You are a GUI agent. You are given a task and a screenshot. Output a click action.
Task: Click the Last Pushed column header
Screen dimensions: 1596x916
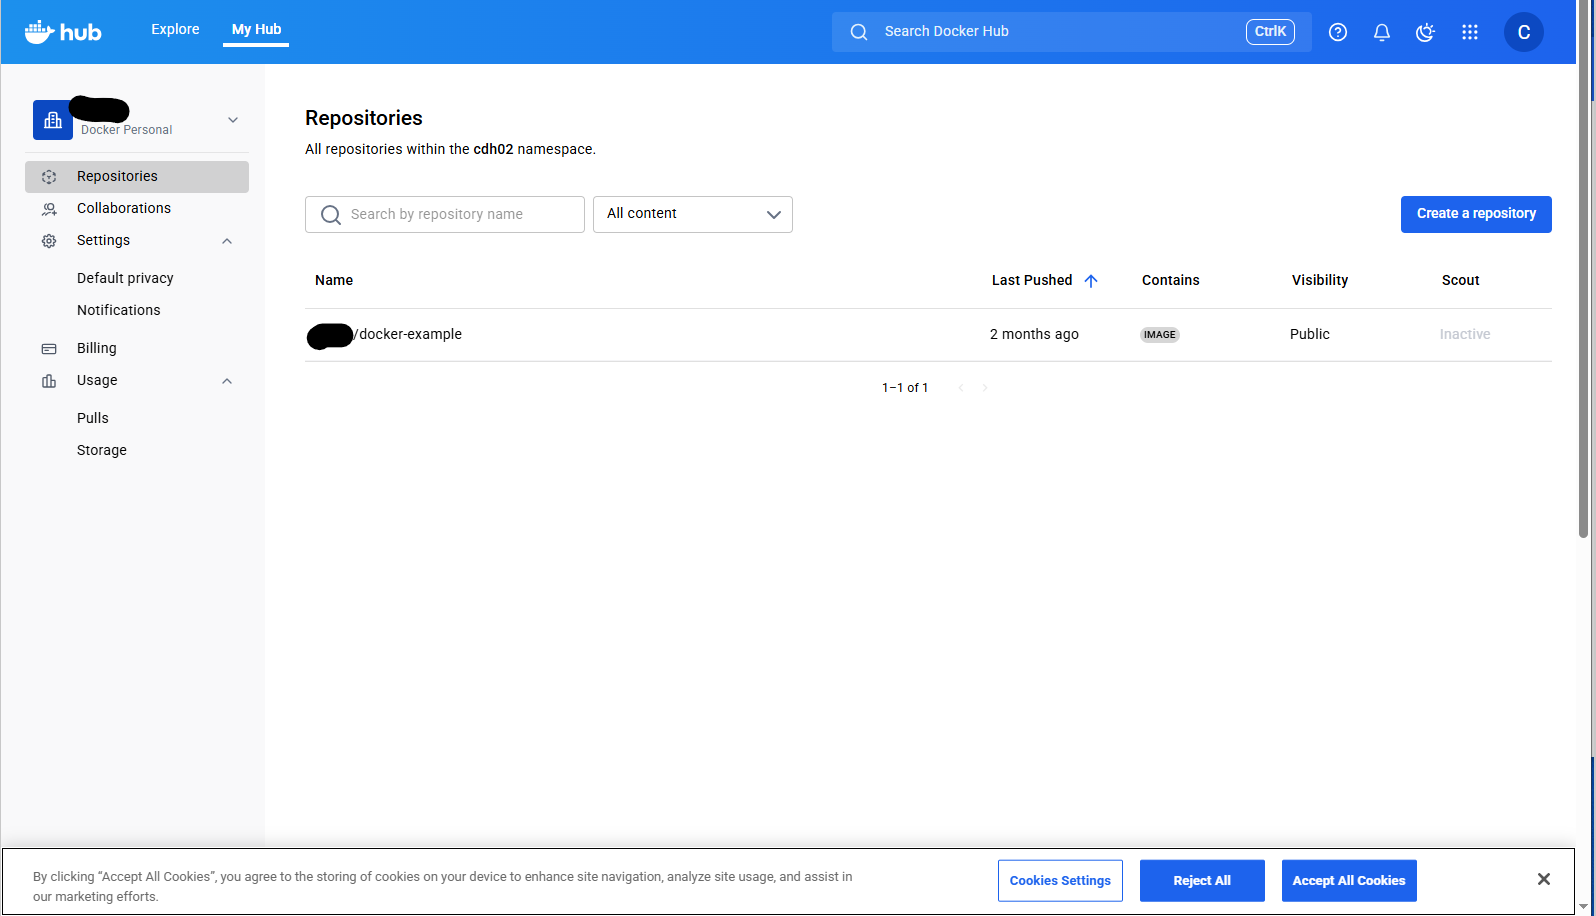[x=1032, y=280]
